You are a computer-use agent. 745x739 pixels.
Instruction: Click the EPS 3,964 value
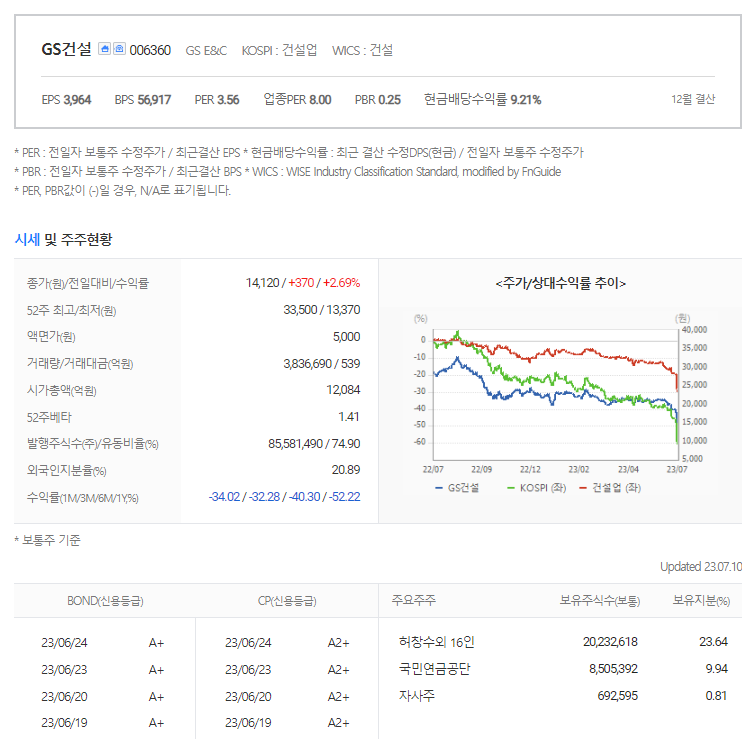click(x=67, y=100)
